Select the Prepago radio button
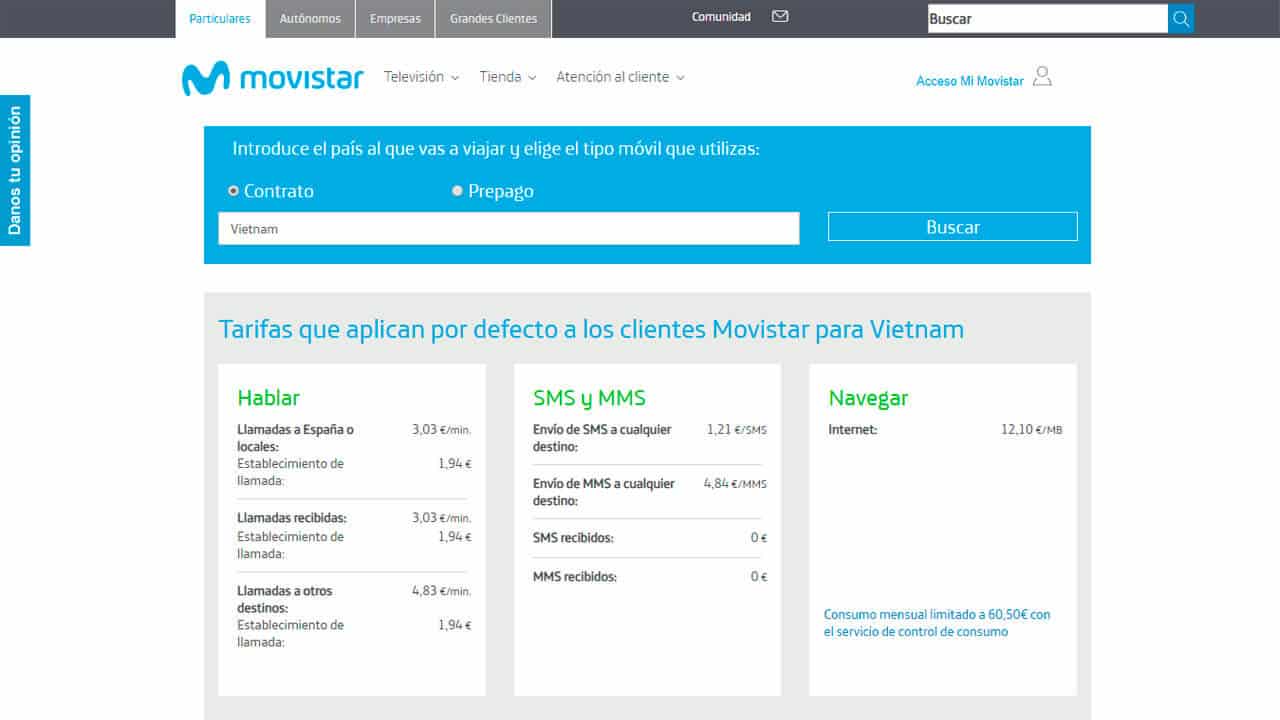1280x720 pixels. pos(458,191)
